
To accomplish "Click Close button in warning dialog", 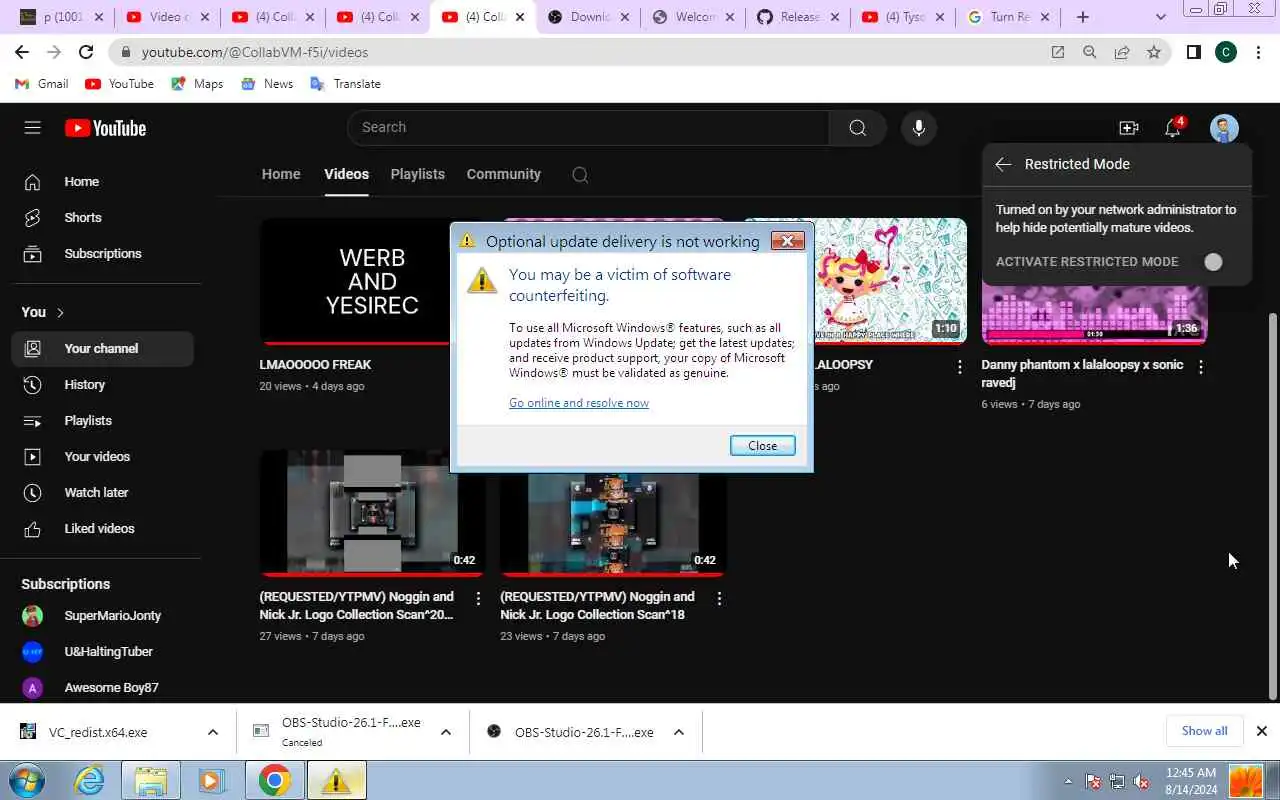I will click(x=762, y=446).
